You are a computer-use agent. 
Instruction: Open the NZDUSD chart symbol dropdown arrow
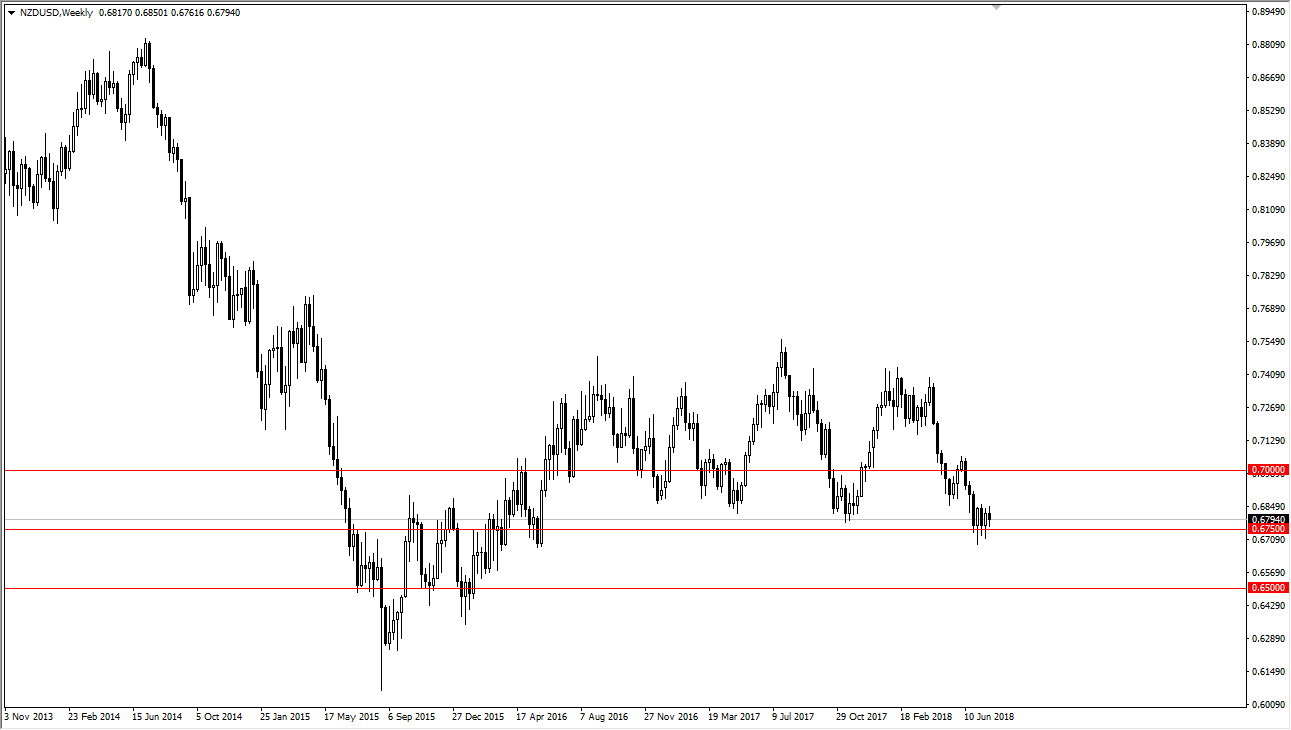11,12
